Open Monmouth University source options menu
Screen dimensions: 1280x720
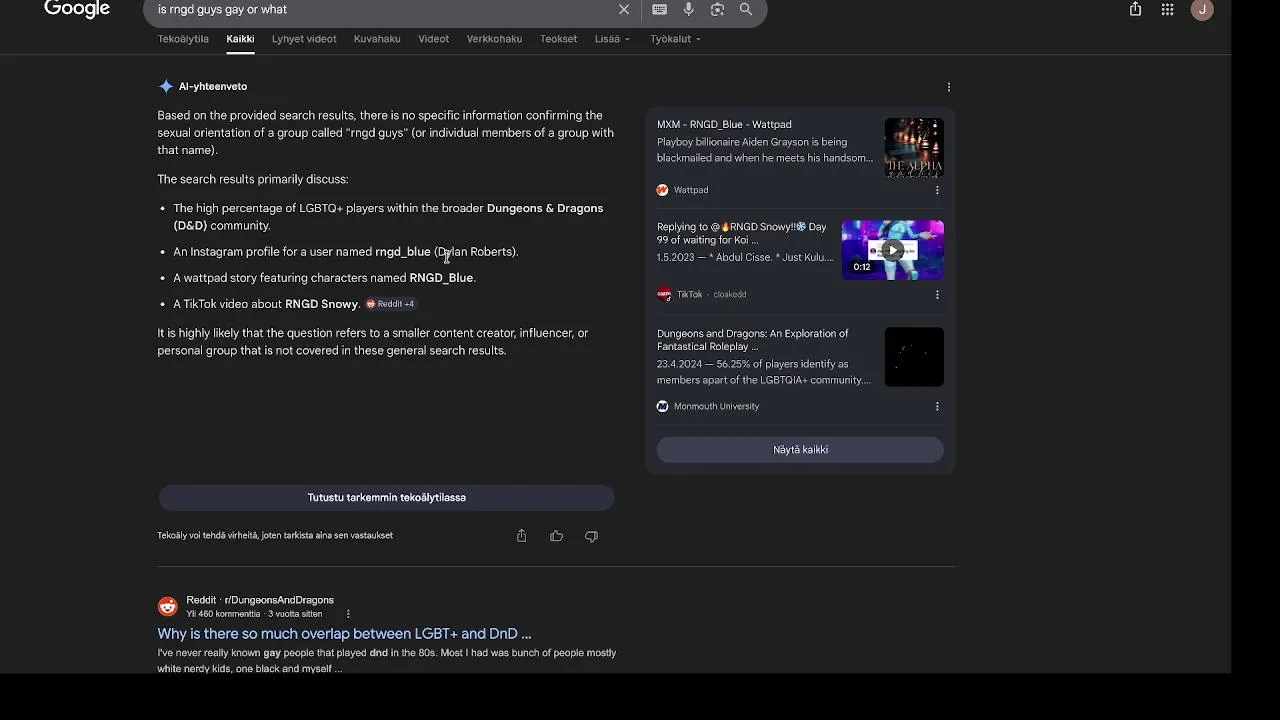[937, 407]
